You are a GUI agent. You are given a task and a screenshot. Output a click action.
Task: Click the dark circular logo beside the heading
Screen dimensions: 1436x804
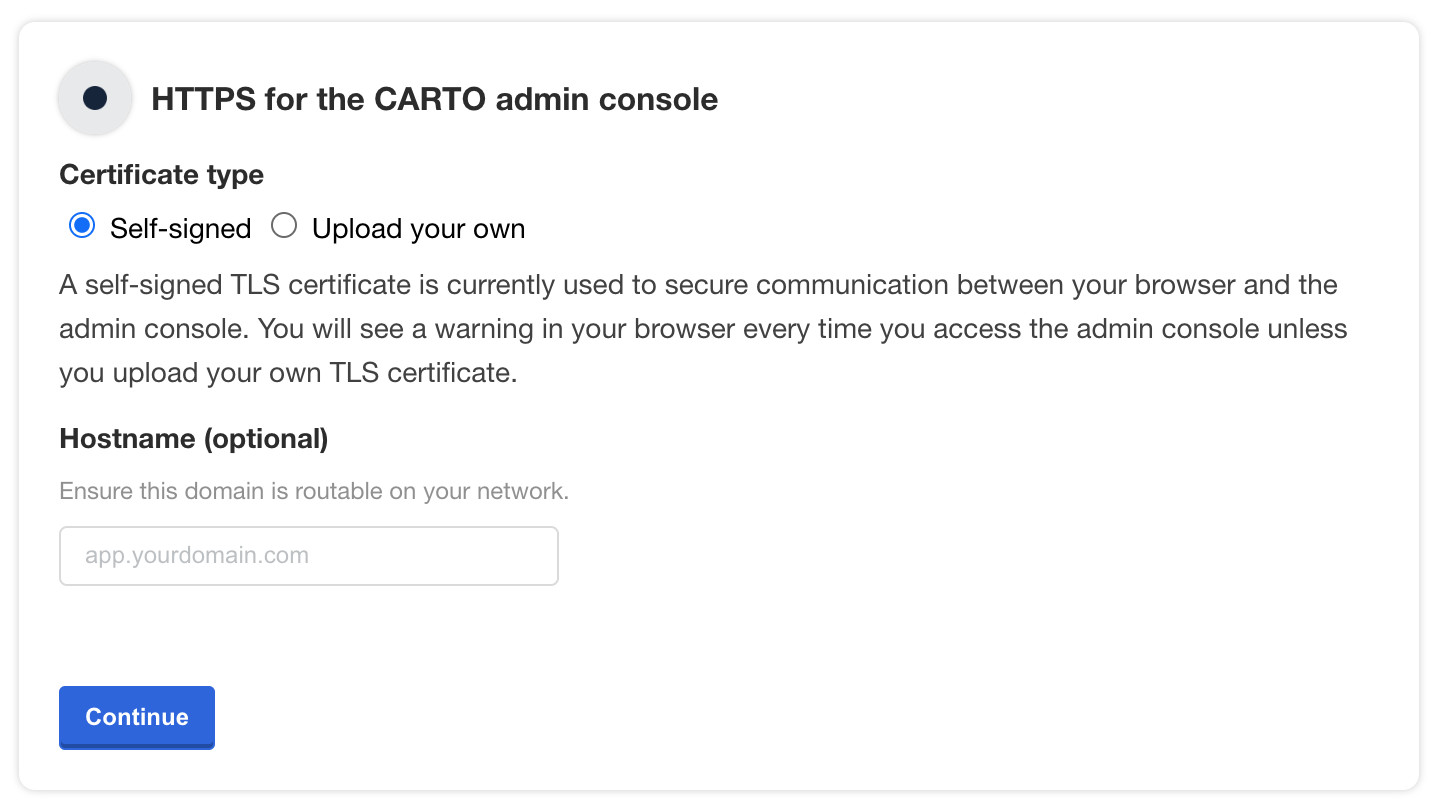tap(95, 98)
